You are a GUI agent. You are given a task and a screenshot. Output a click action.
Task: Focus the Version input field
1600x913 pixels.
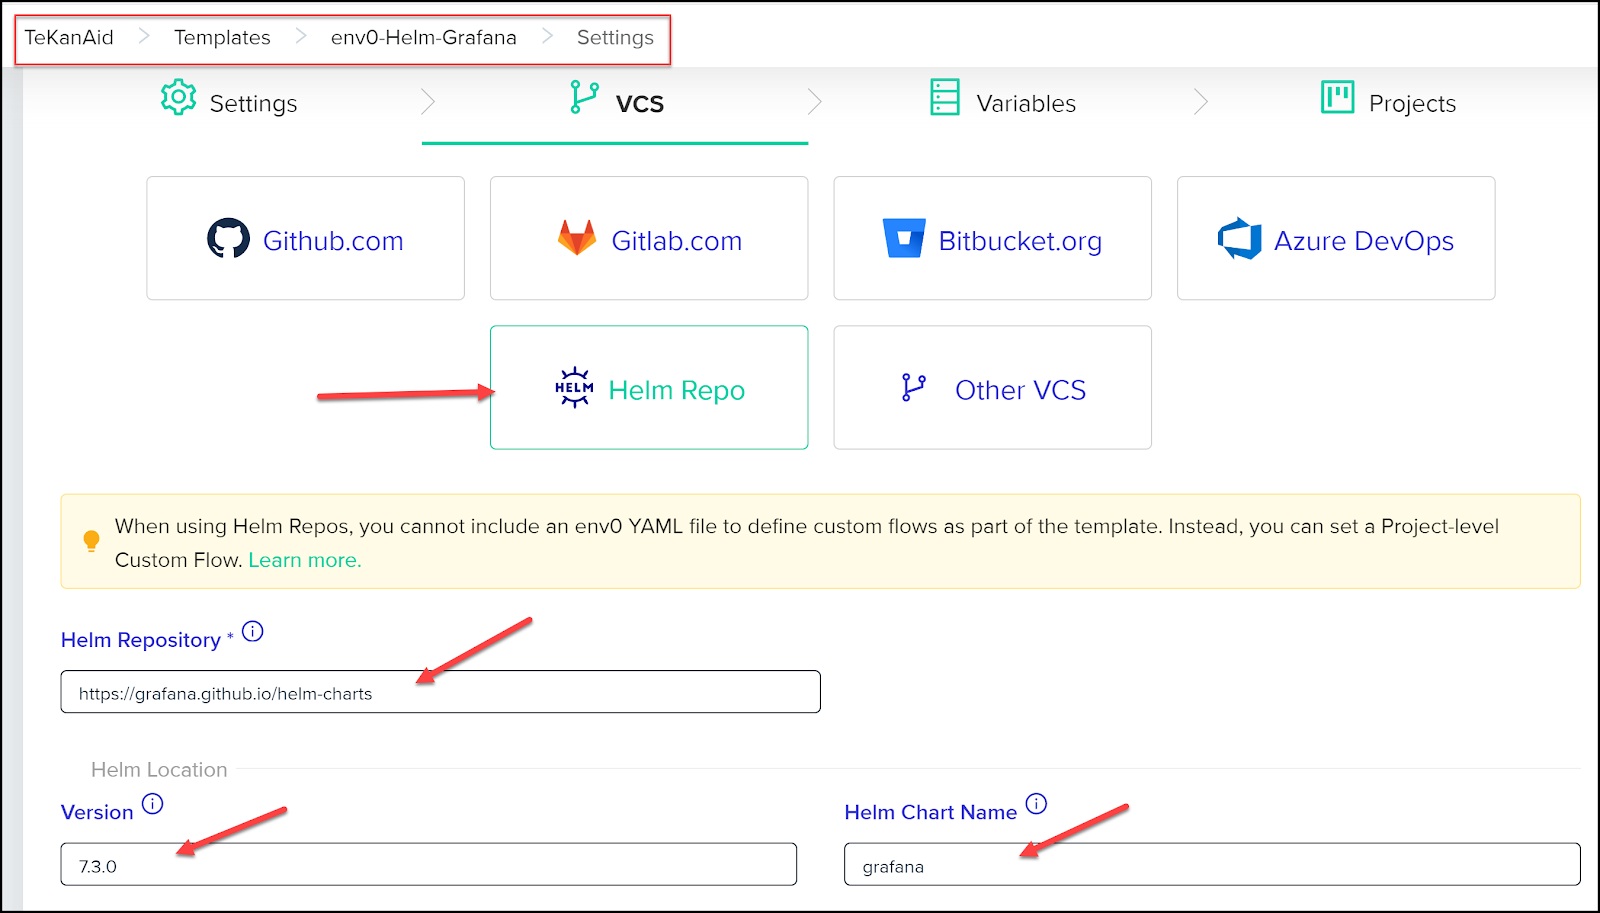[428, 864]
